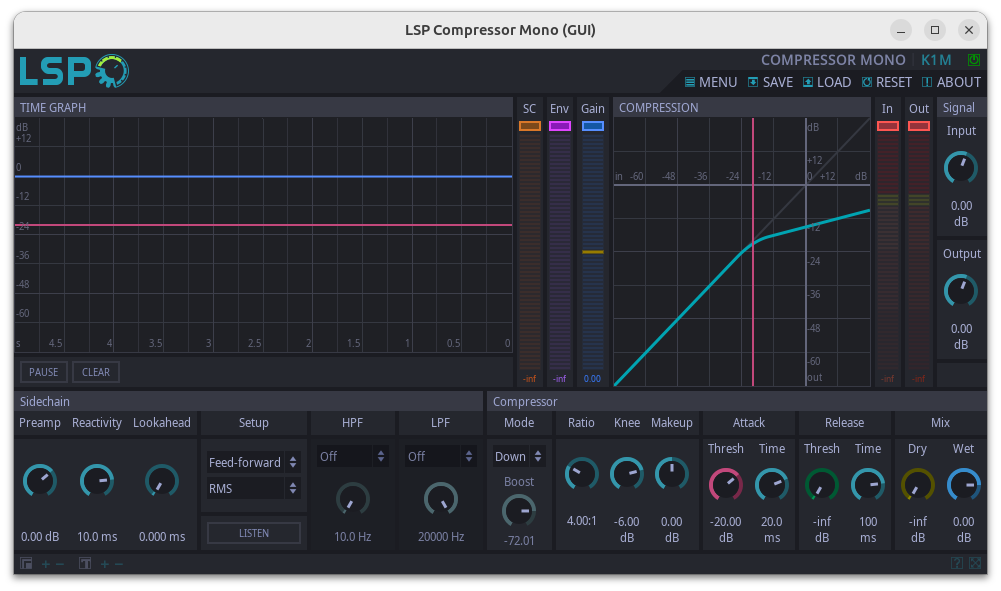Clear the time graph with CLEAR button
The height and width of the screenshot is (591, 1001).
tap(96, 372)
